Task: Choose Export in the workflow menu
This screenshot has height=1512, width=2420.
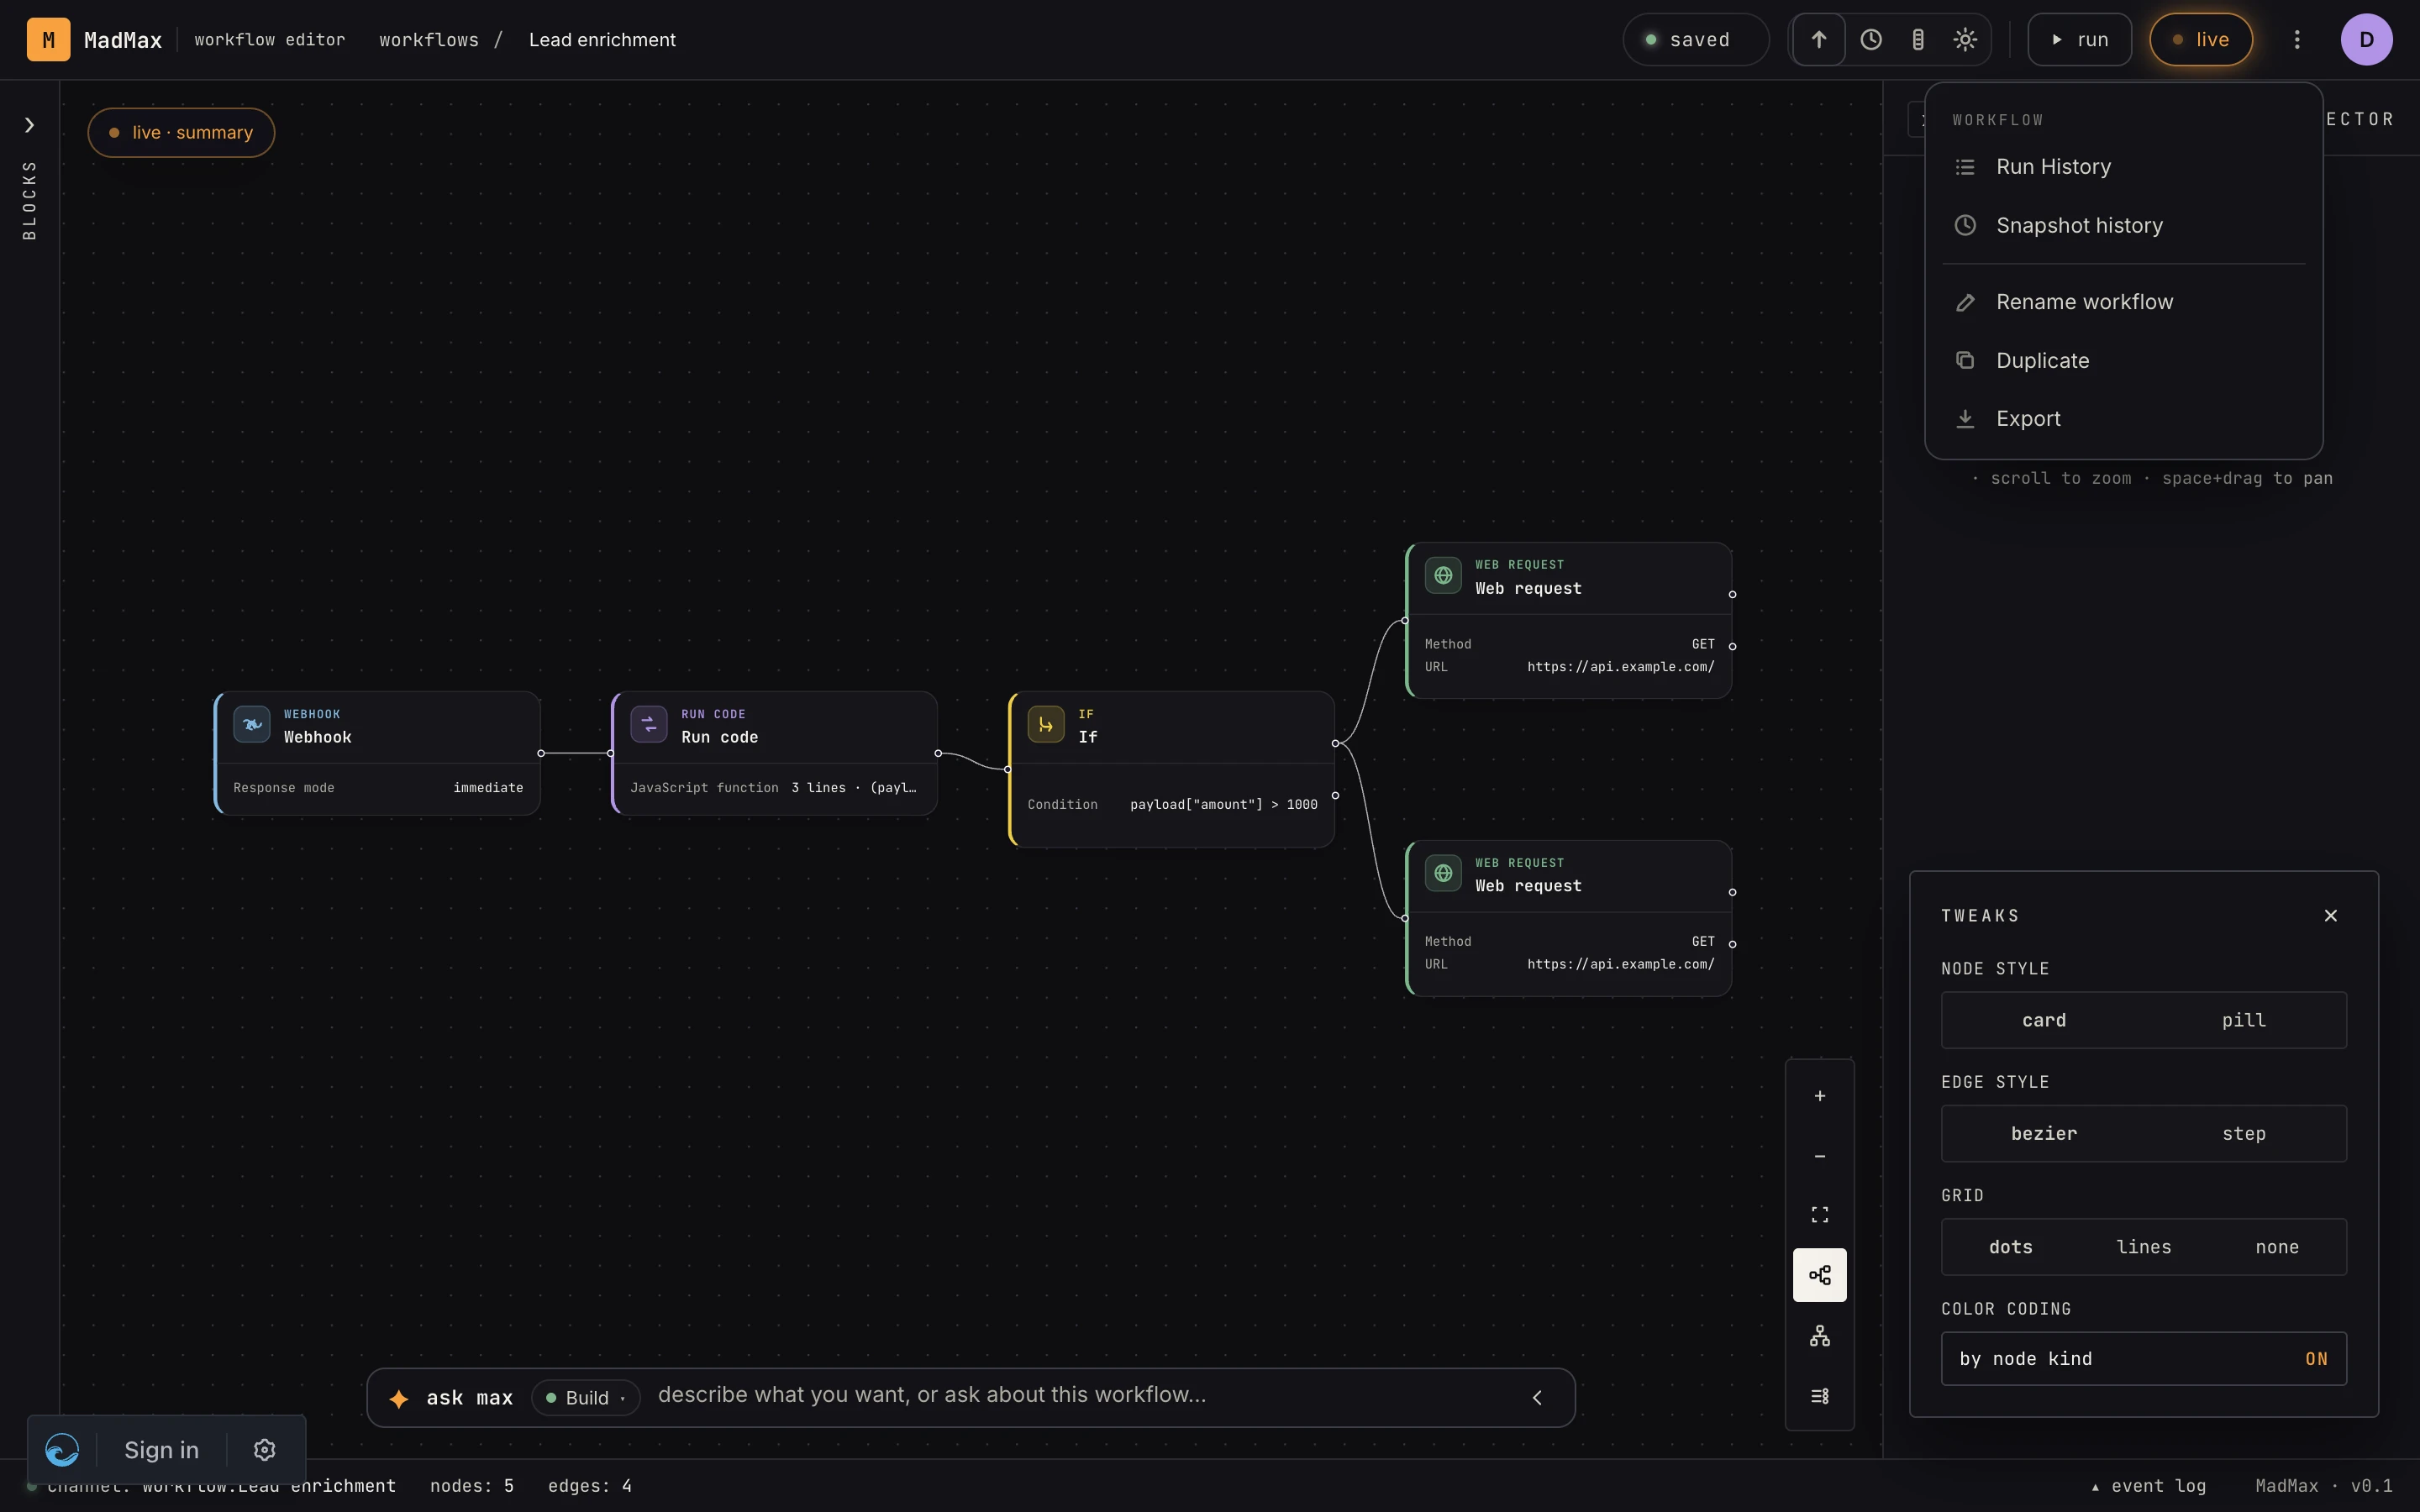Action: [2123, 419]
